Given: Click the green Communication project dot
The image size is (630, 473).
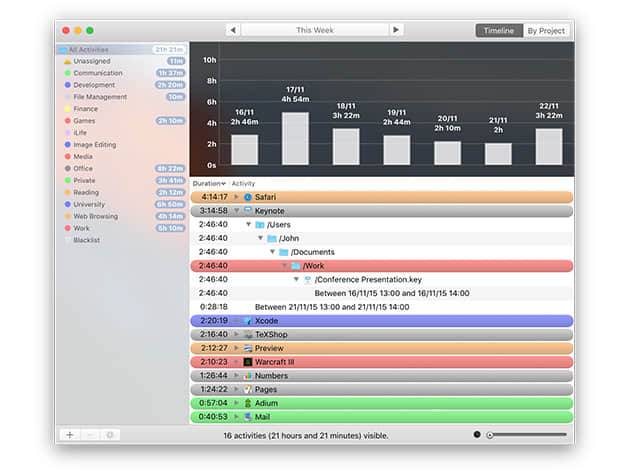Looking at the screenshot, I should click(x=68, y=73).
